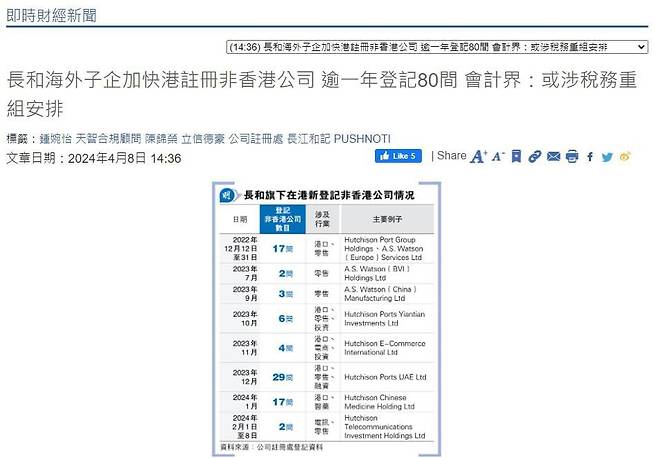Click the article headline about 長和海外子企
Image resolution: width=658 pixels, height=458 pixels.
pos(322,94)
